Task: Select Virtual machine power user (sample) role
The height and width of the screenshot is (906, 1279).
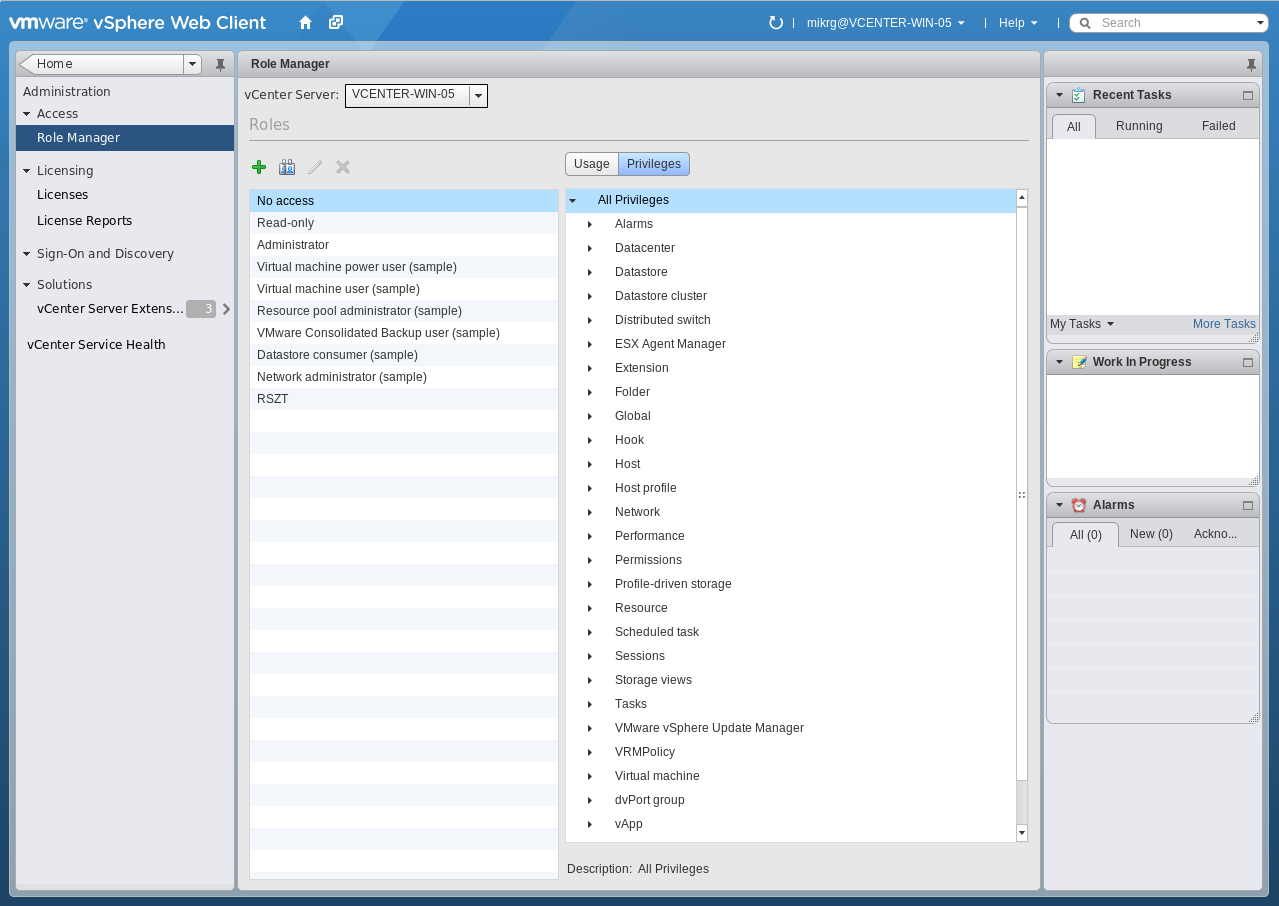Action: (x=404, y=267)
